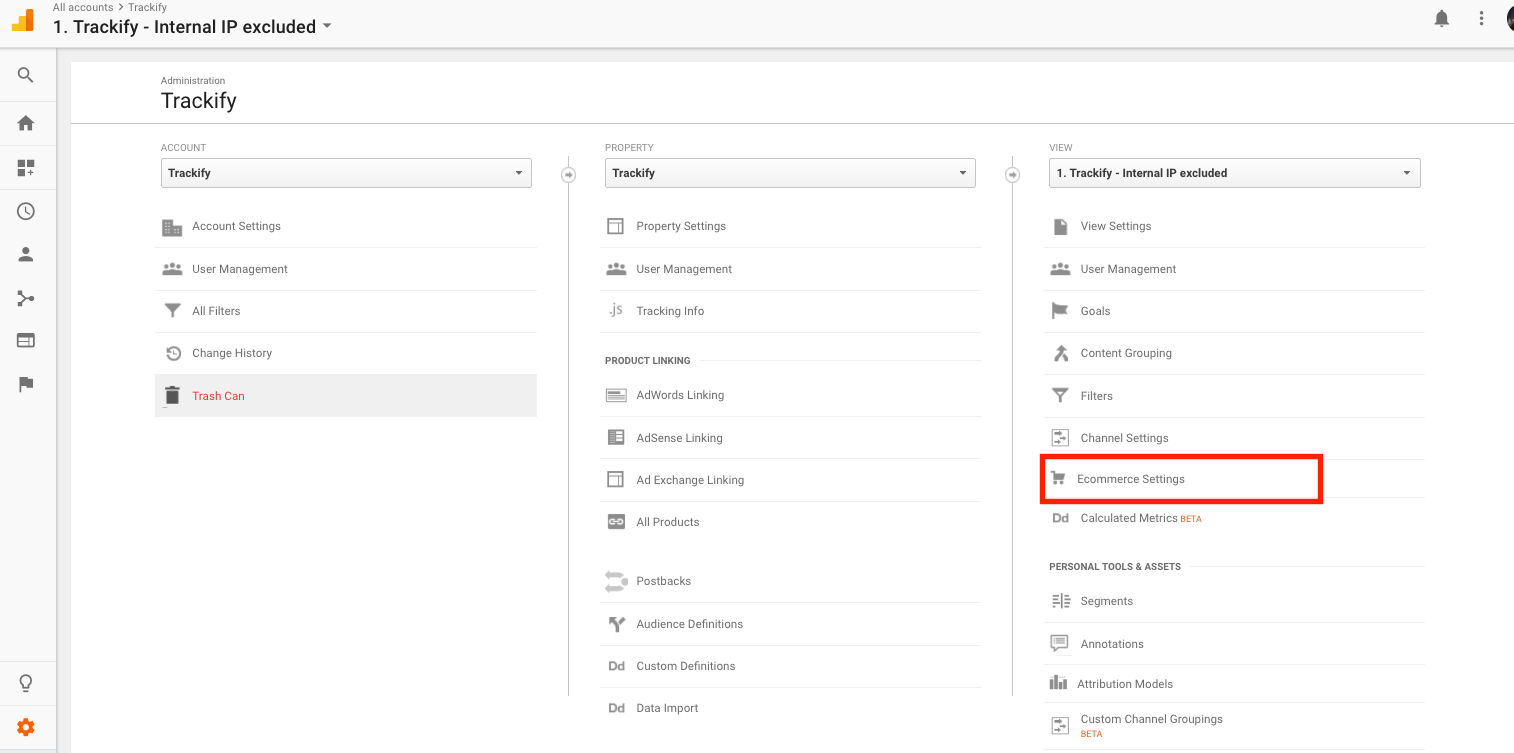Image resolution: width=1514 pixels, height=753 pixels.
Task: Click the AdWords Linking icon
Action: 616,395
